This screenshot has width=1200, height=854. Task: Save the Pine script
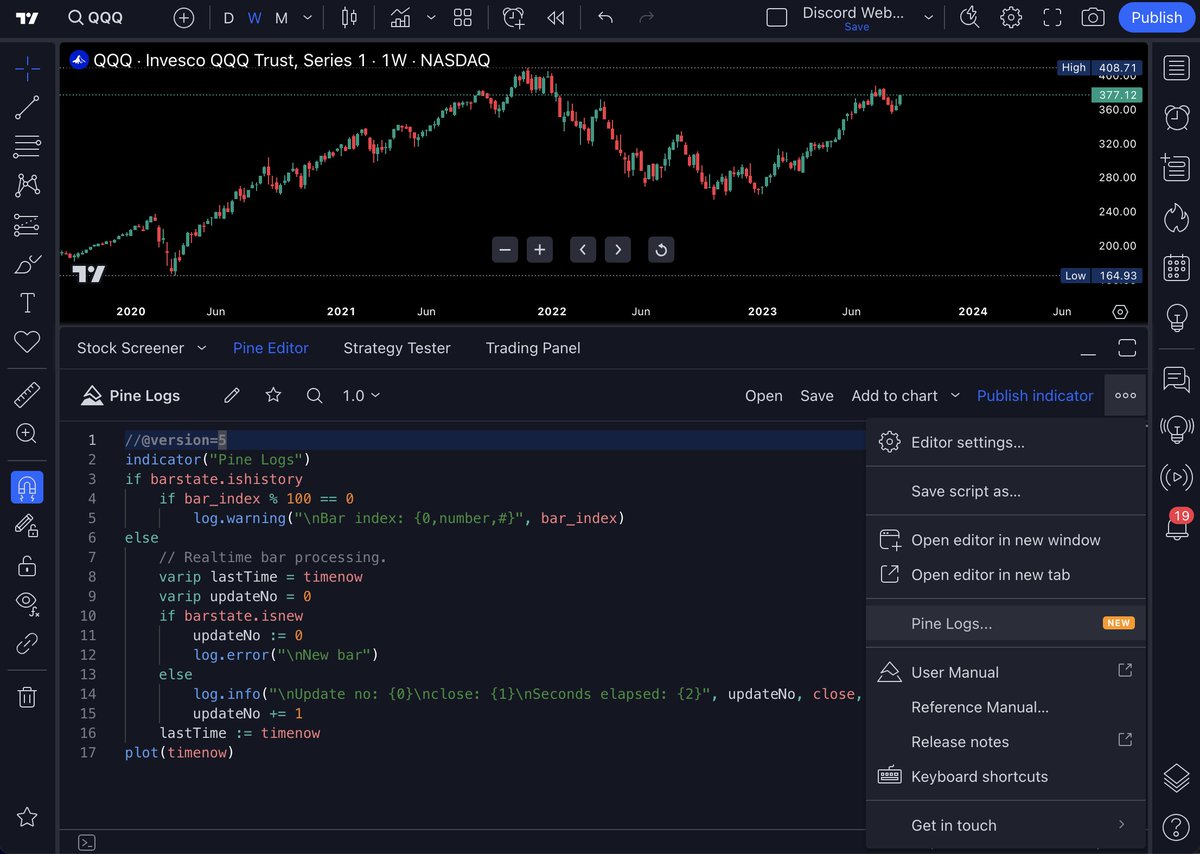click(x=817, y=396)
